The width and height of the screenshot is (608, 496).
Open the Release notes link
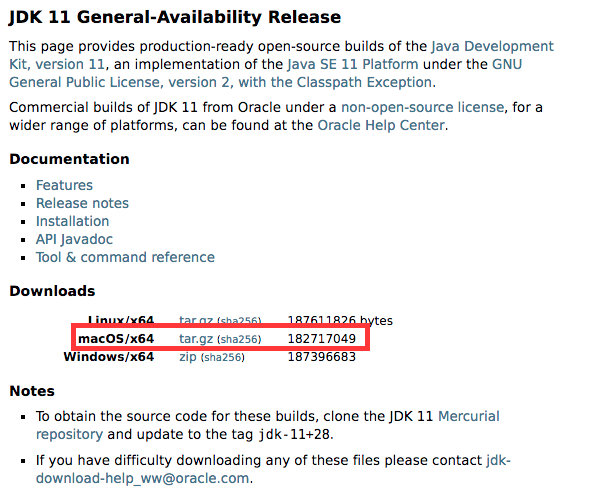[x=82, y=203]
